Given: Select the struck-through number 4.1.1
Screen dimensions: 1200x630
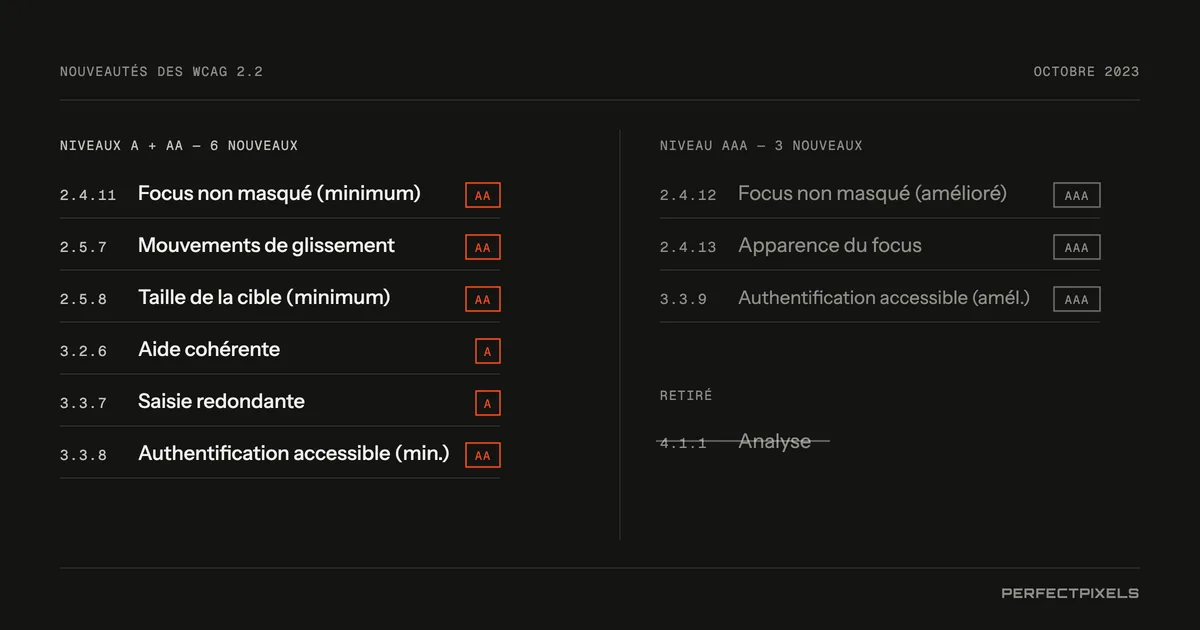Looking at the screenshot, I should [683, 443].
